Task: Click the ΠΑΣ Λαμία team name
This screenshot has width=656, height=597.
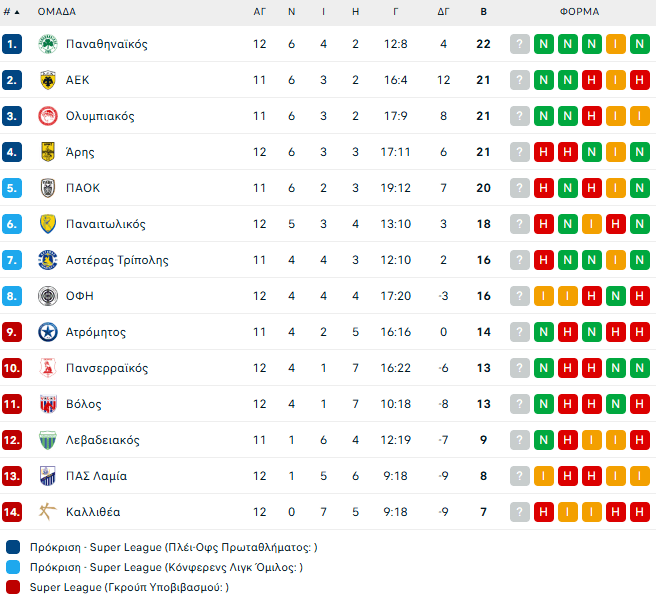Action: coord(96,476)
